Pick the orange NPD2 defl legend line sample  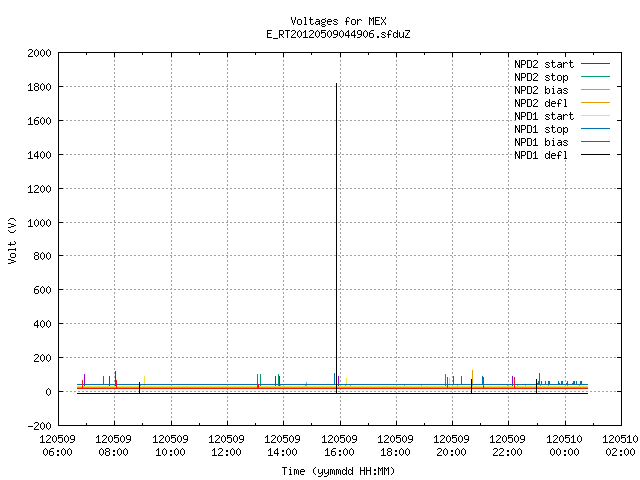click(596, 103)
